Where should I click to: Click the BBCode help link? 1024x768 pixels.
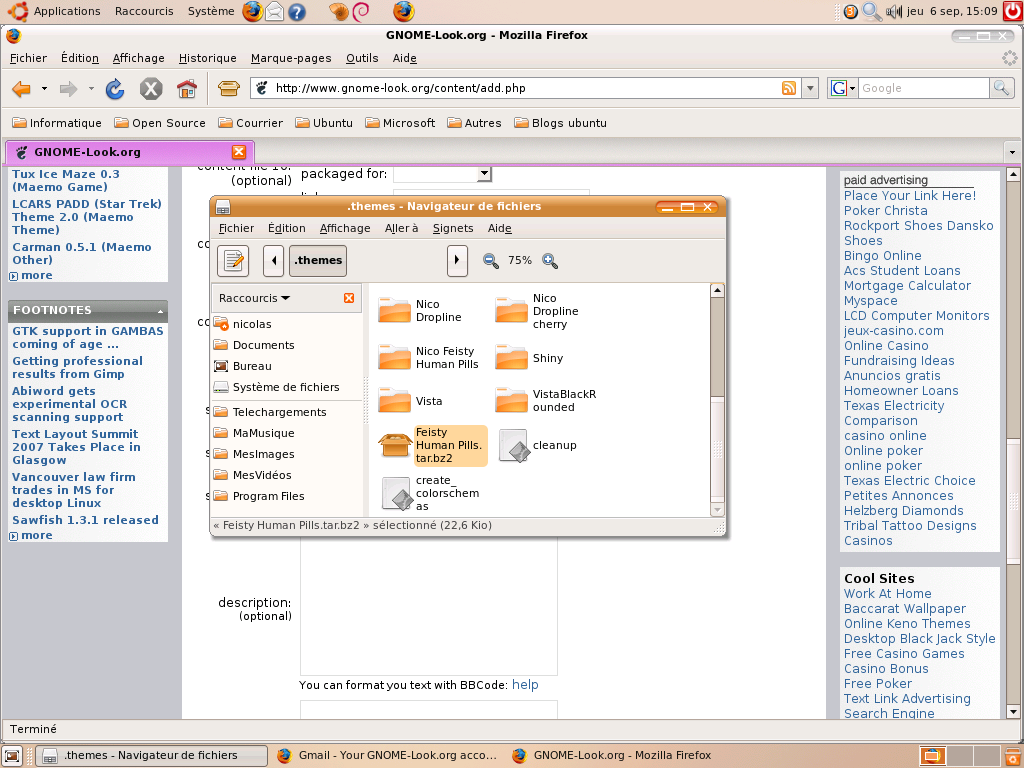(x=525, y=684)
